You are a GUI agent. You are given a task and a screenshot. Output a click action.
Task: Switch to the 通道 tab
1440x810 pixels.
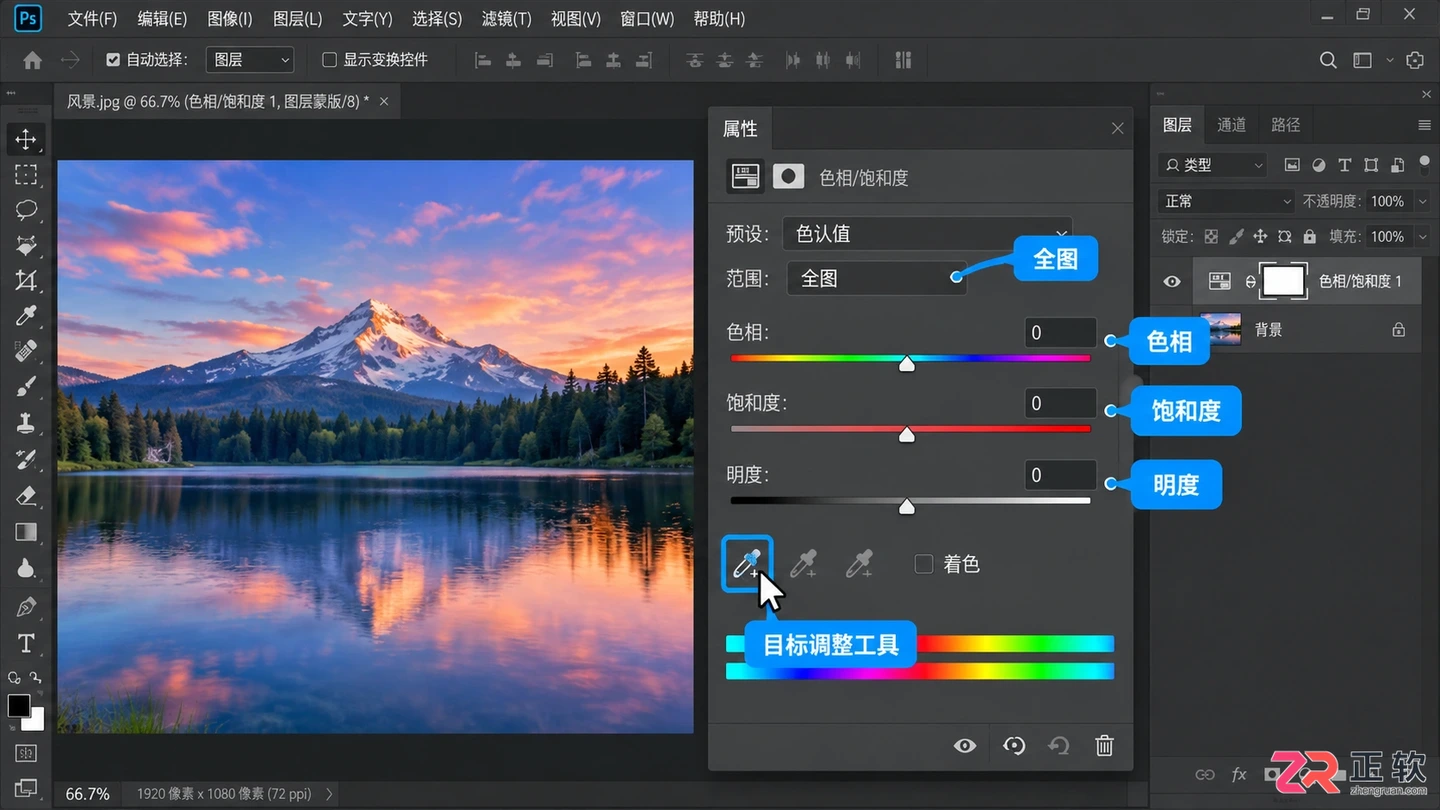[x=1231, y=125]
